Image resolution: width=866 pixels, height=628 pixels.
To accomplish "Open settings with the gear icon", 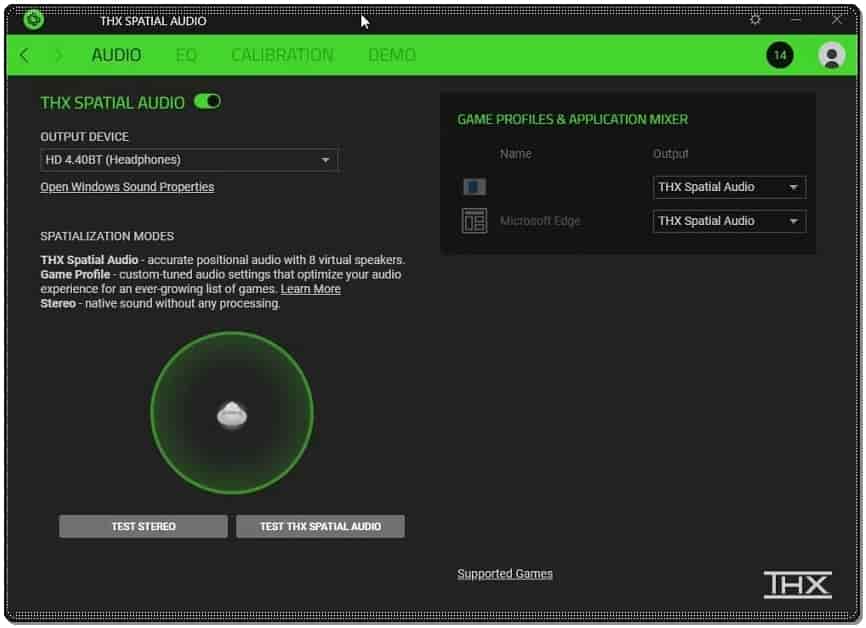I will click(755, 20).
